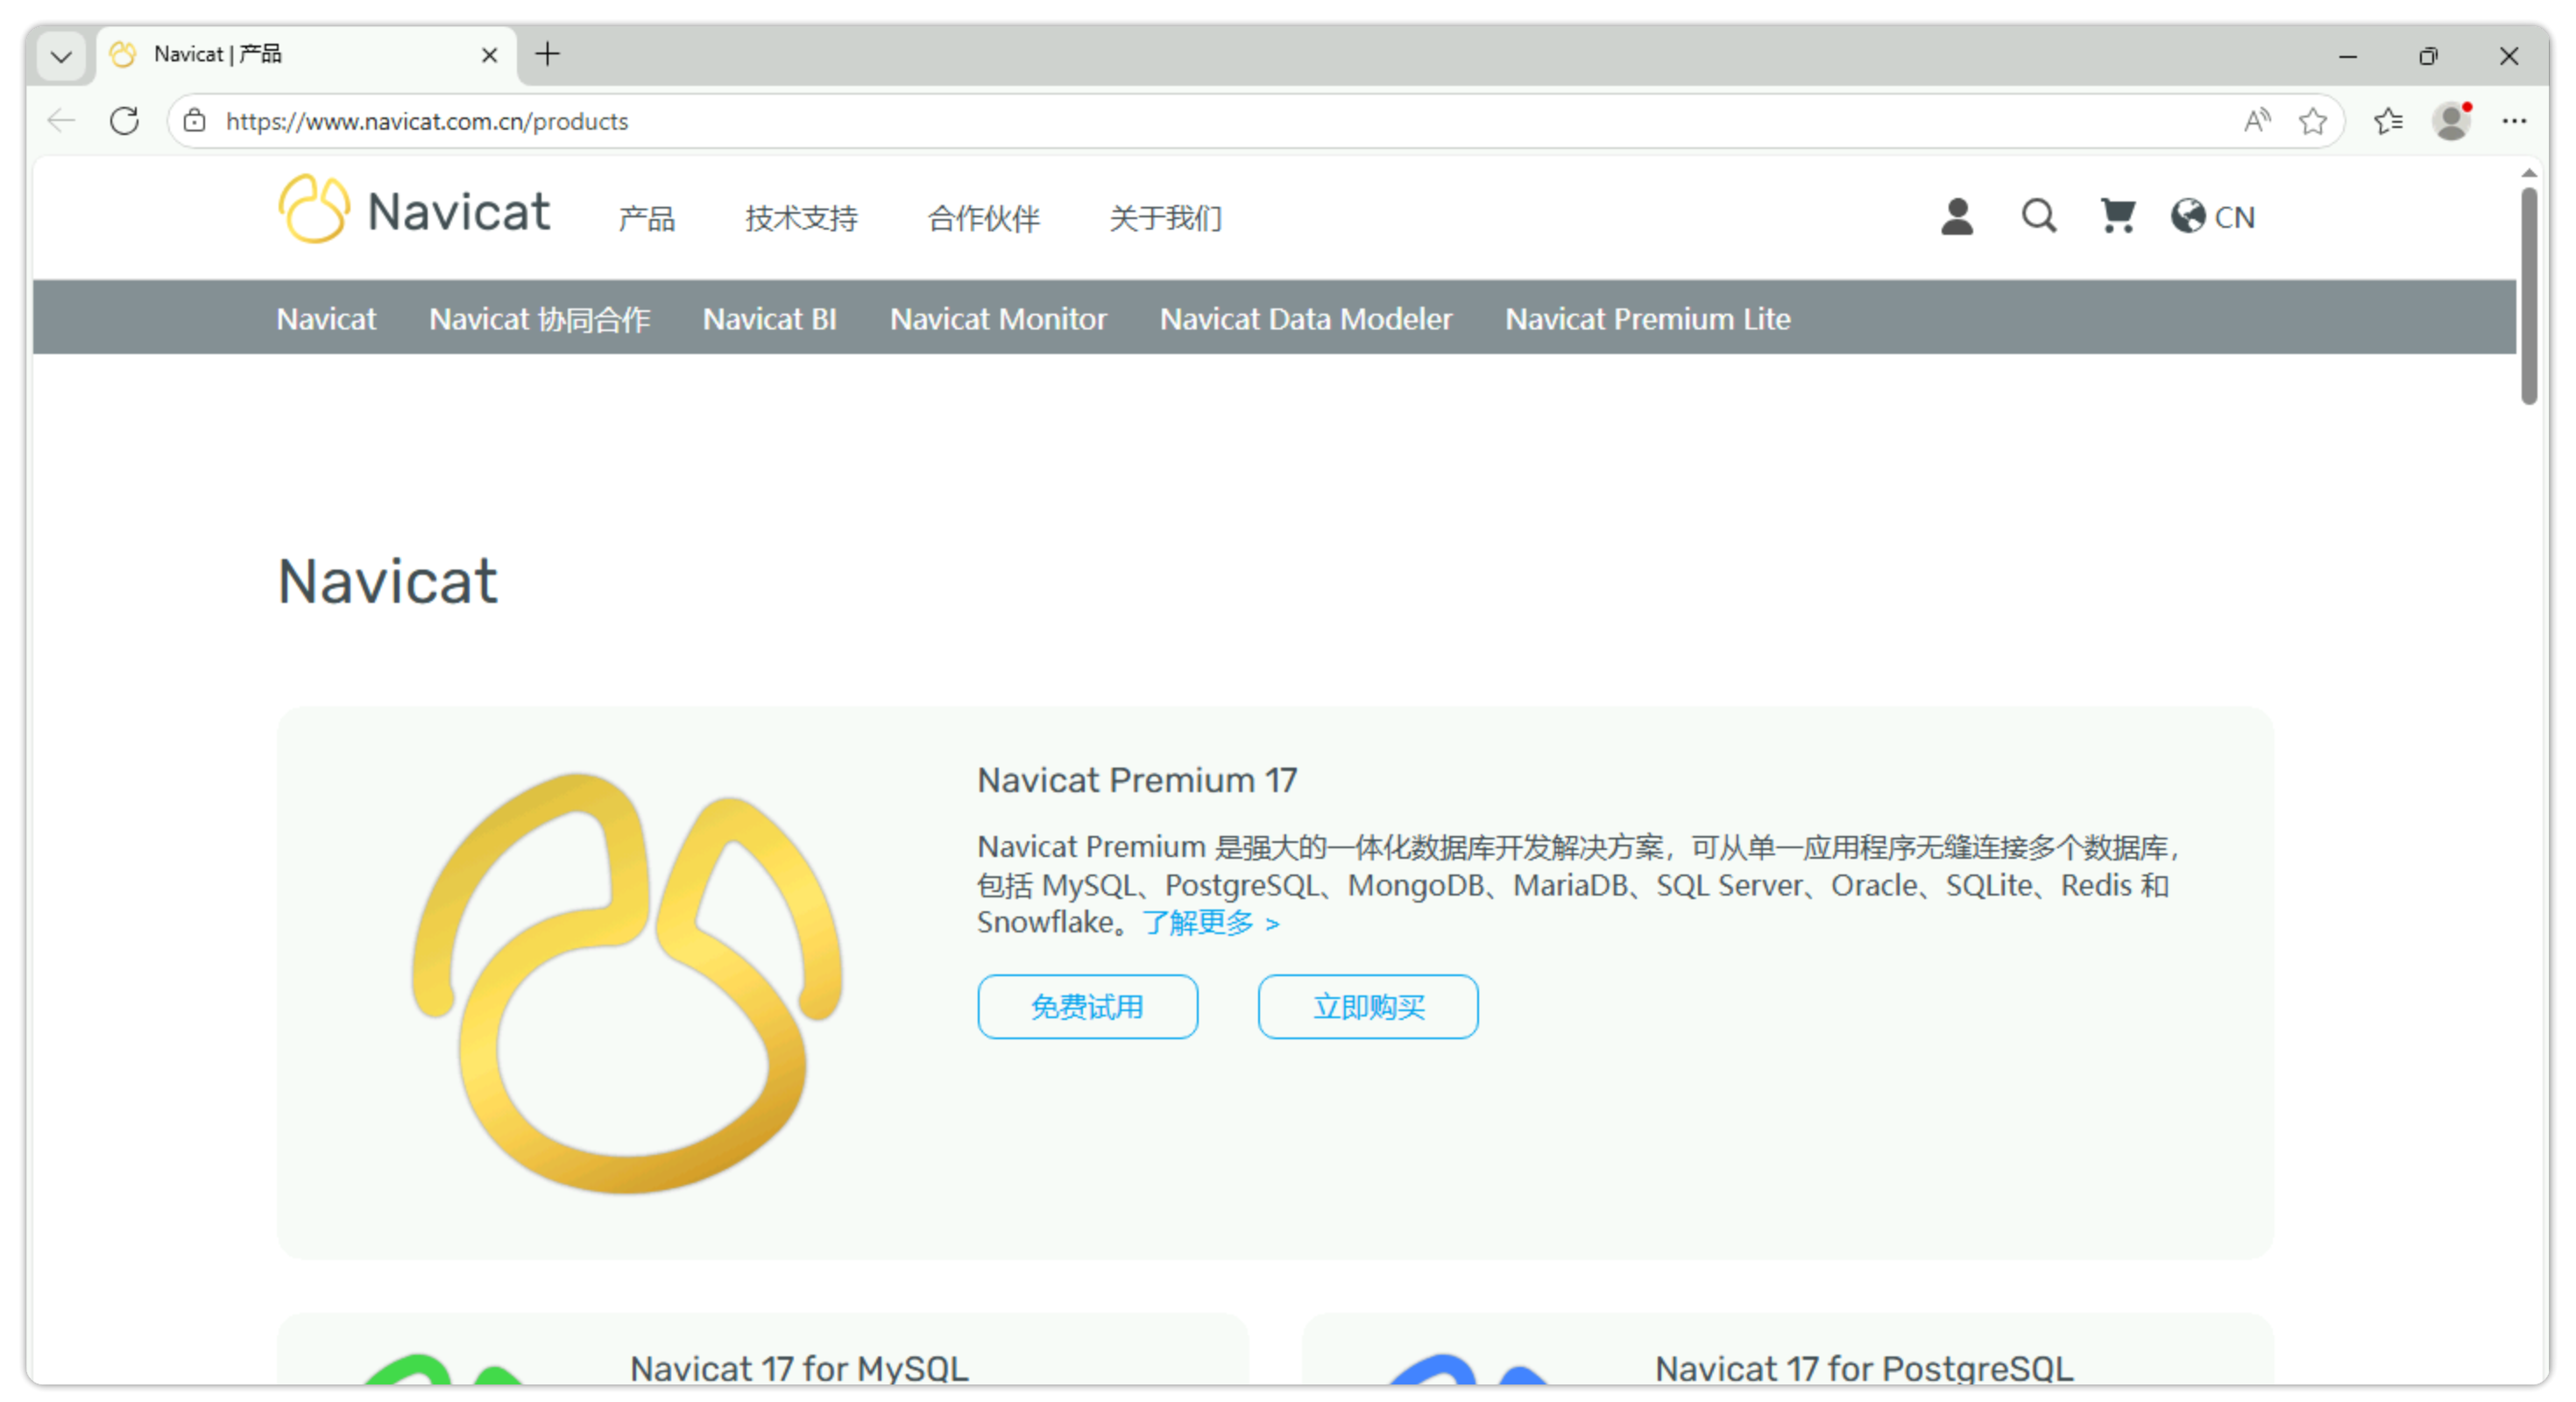This screenshot has height=1402, width=2576.
Task: Follow the 了解更多 link
Action: (1210, 922)
